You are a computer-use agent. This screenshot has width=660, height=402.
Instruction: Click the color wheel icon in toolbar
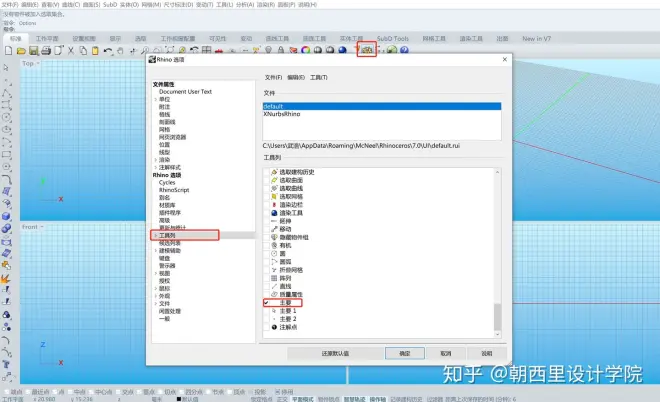tap(306, 50)
